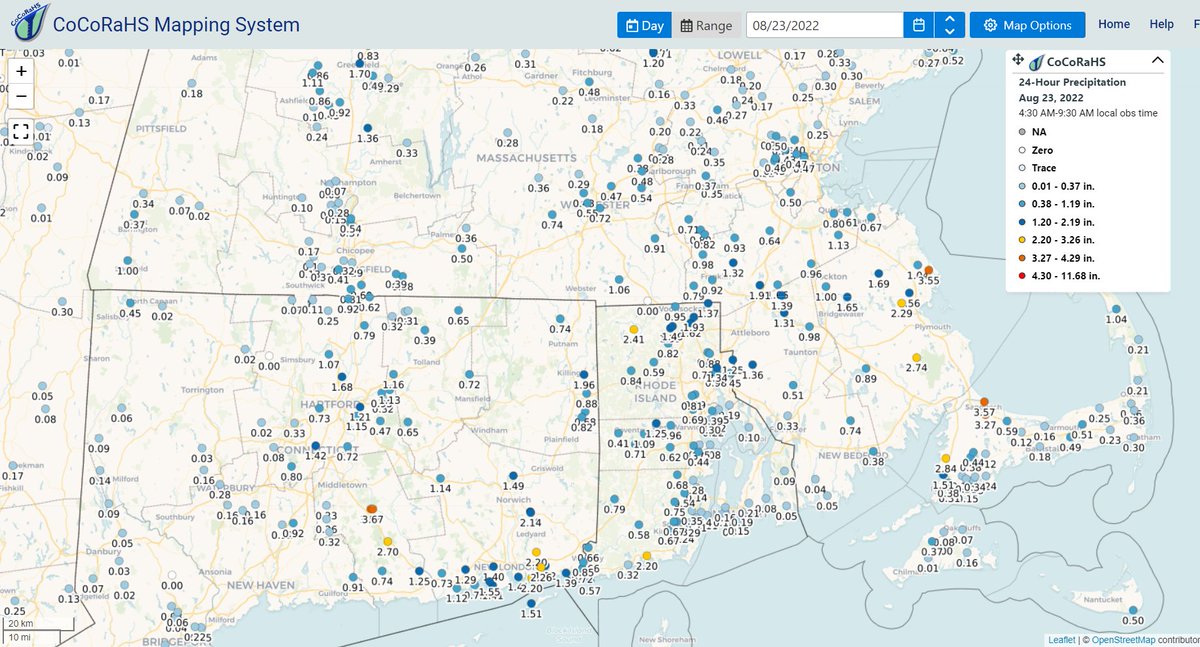
Task: Select the 1.14 station marker
Action: (441, 476)
